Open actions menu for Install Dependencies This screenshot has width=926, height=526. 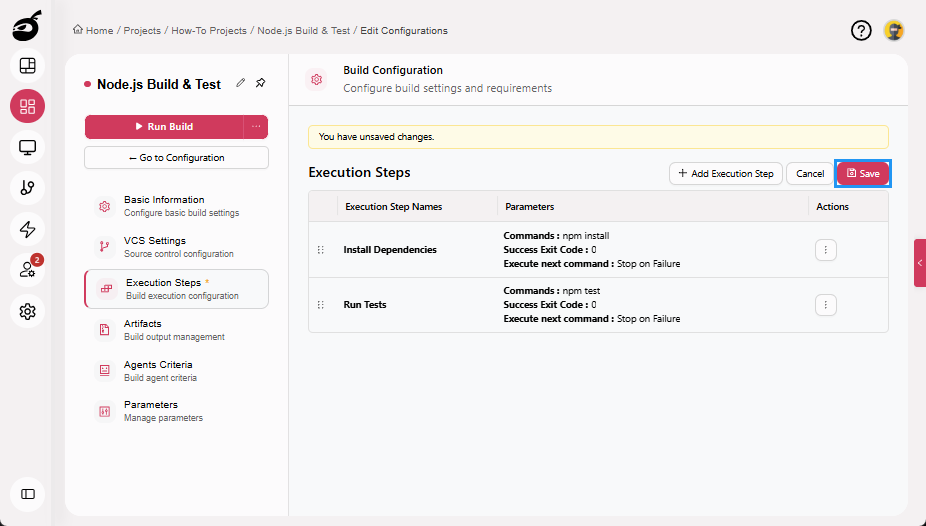coord(826,250)
